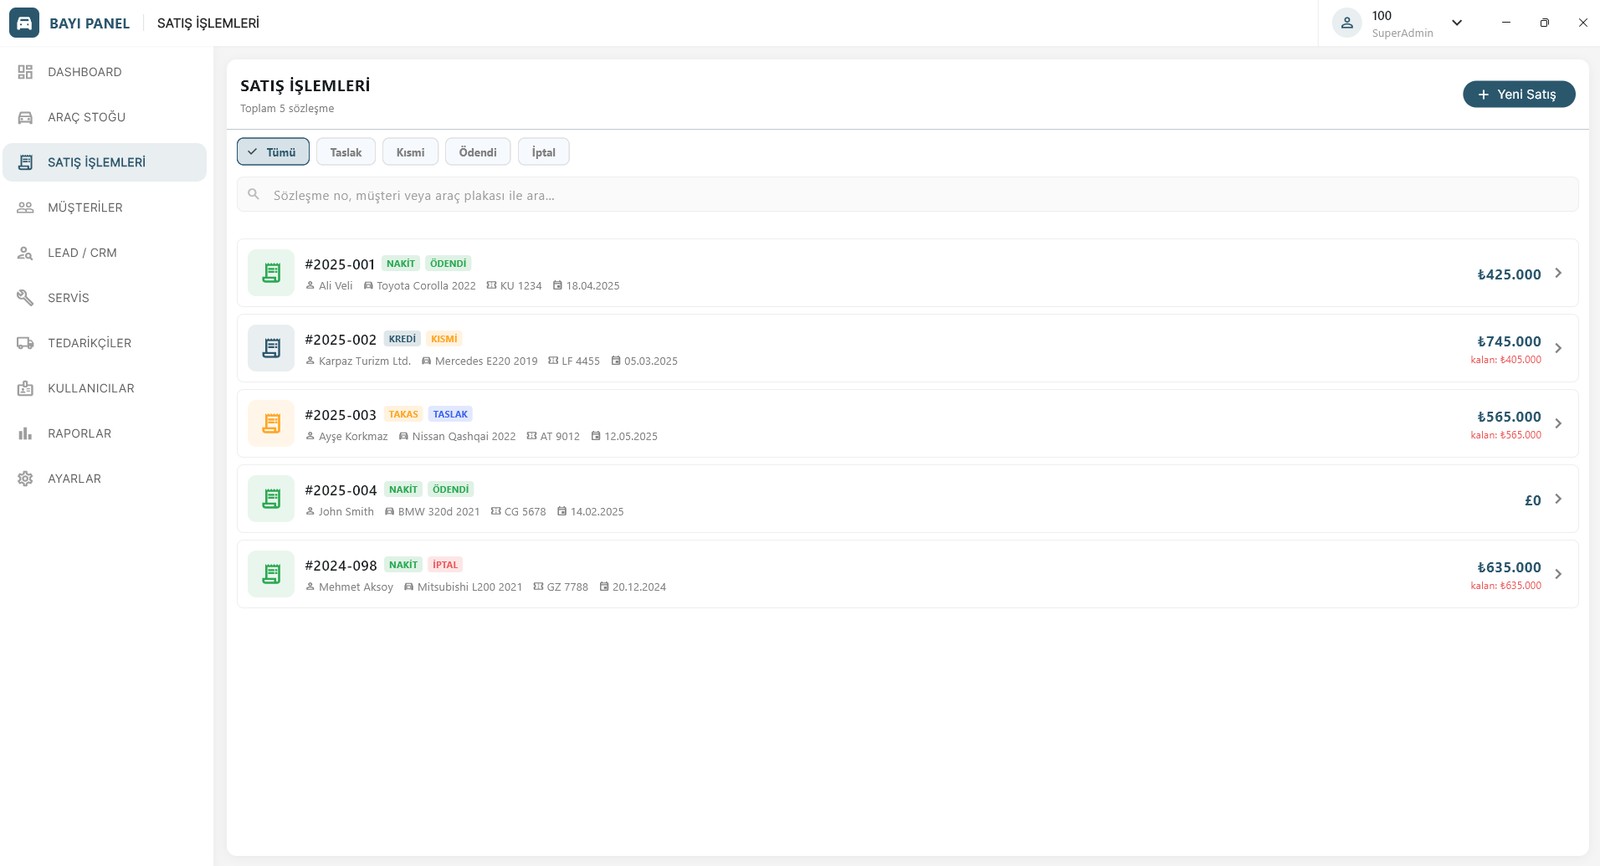Expand contract #2025-004 with its chevron
Viewport: 1600px width, 866px height.
1558,499
